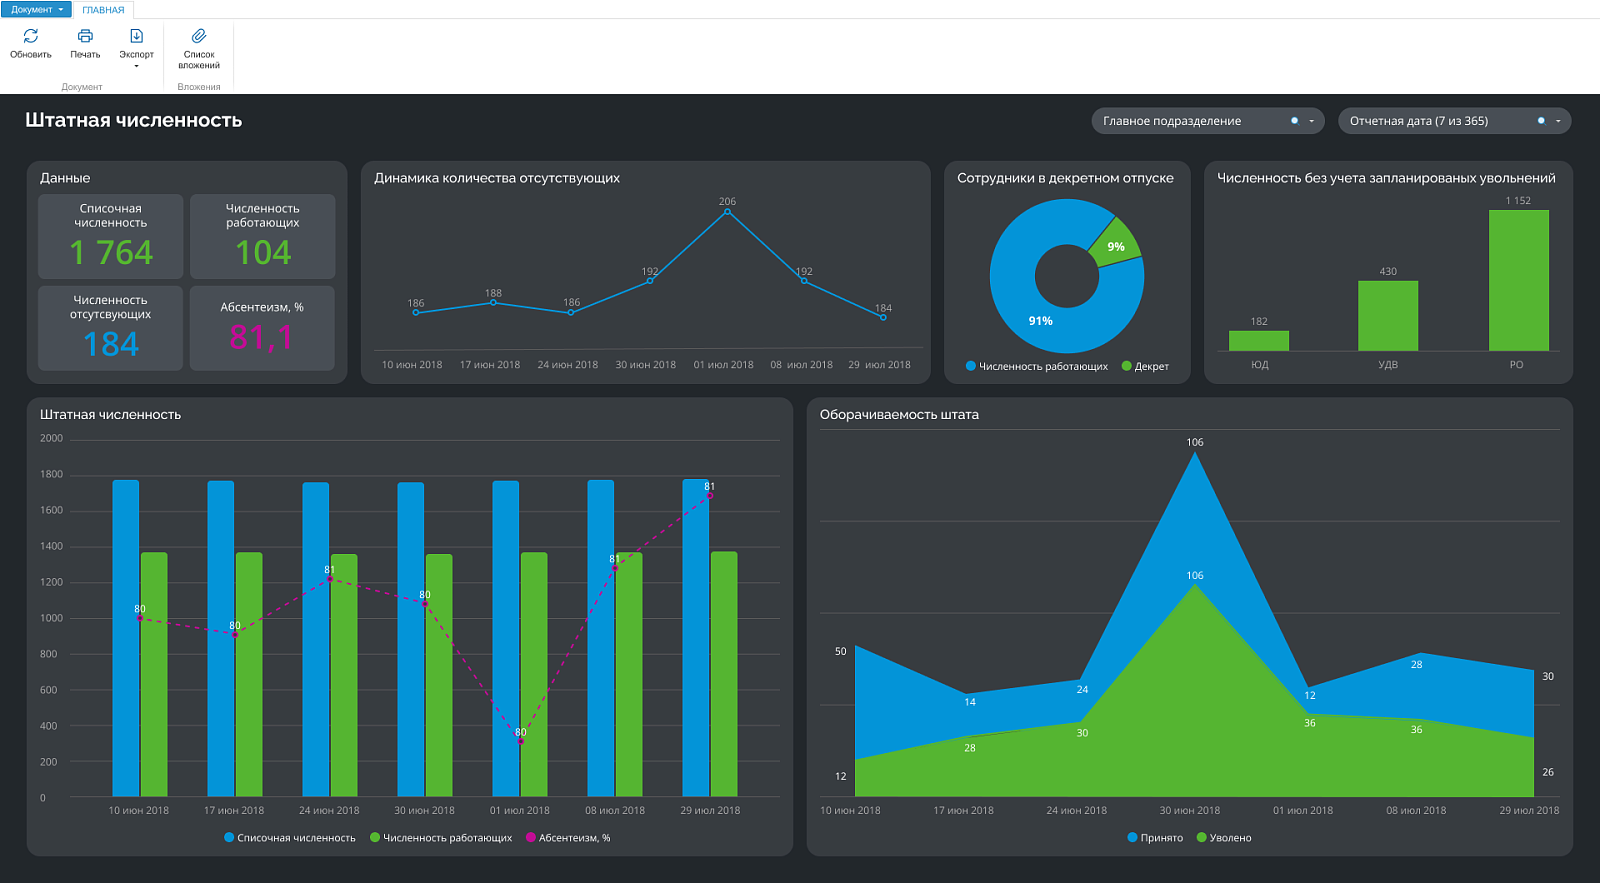Toggle Принято legend in turnover chart

(x=1155, y=838)
